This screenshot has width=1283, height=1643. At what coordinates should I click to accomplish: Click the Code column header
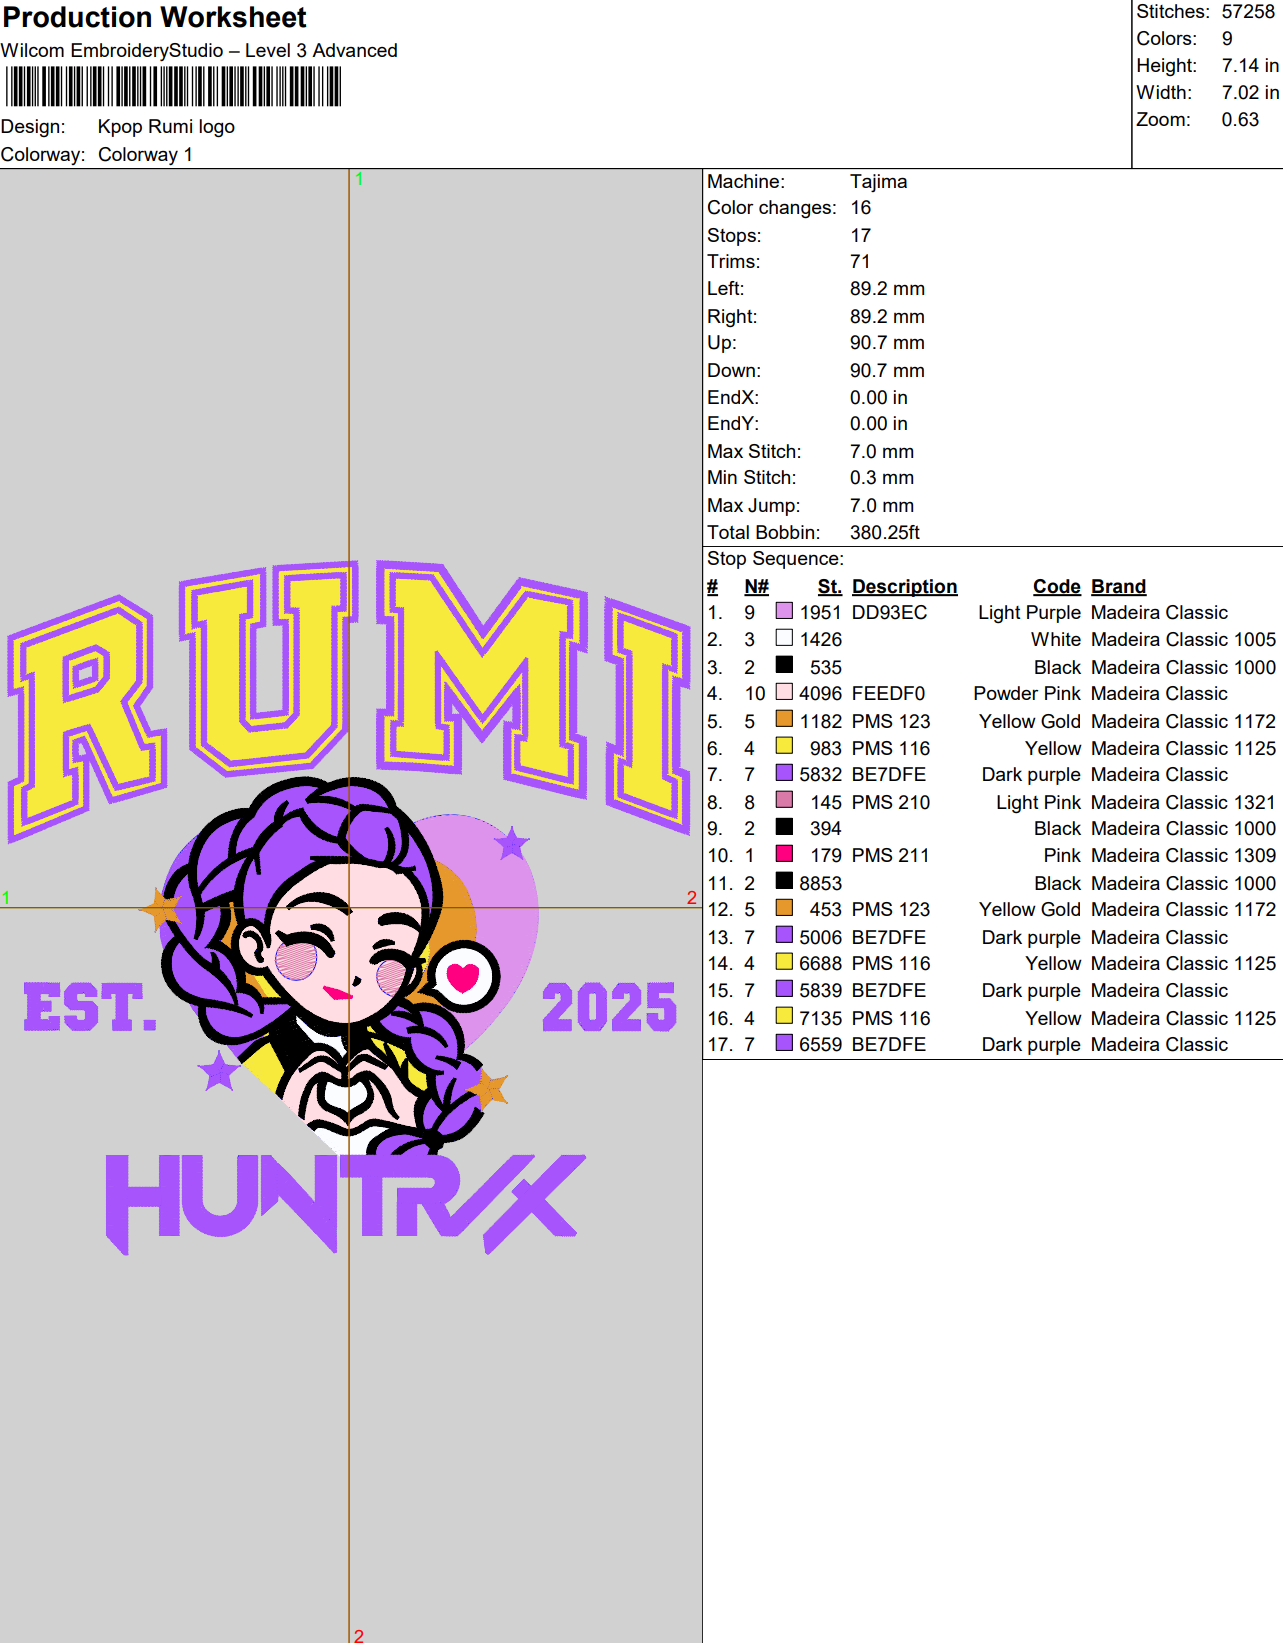coord(1056,586)
